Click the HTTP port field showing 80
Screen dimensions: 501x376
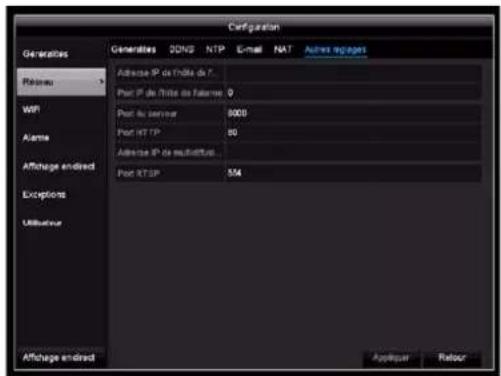[x=354, y=133]
